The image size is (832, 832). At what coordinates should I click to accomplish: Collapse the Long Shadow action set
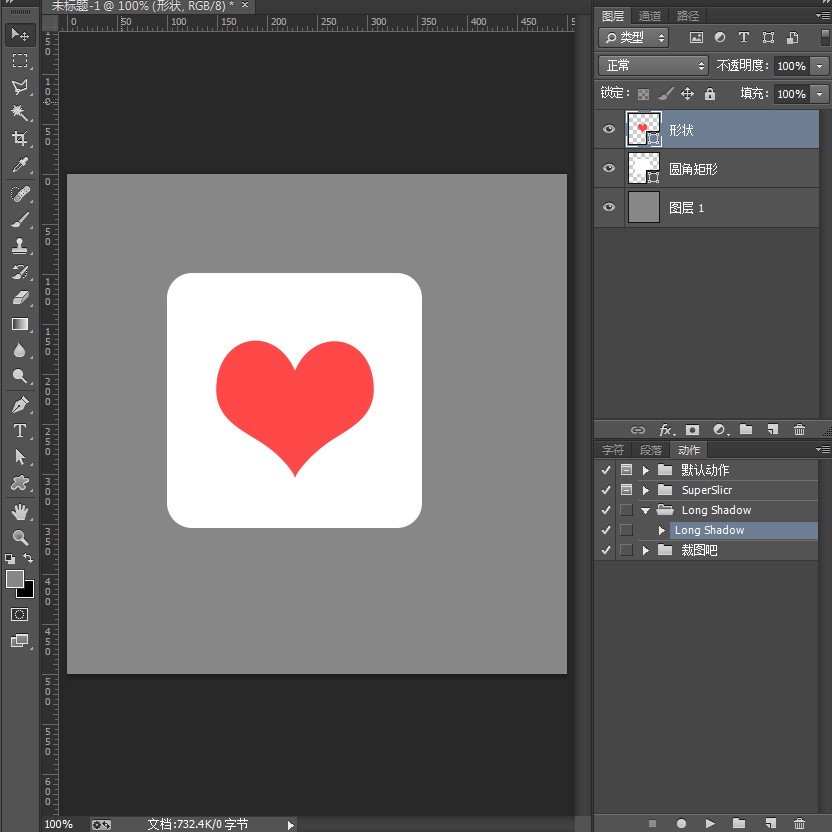[645, 510]
